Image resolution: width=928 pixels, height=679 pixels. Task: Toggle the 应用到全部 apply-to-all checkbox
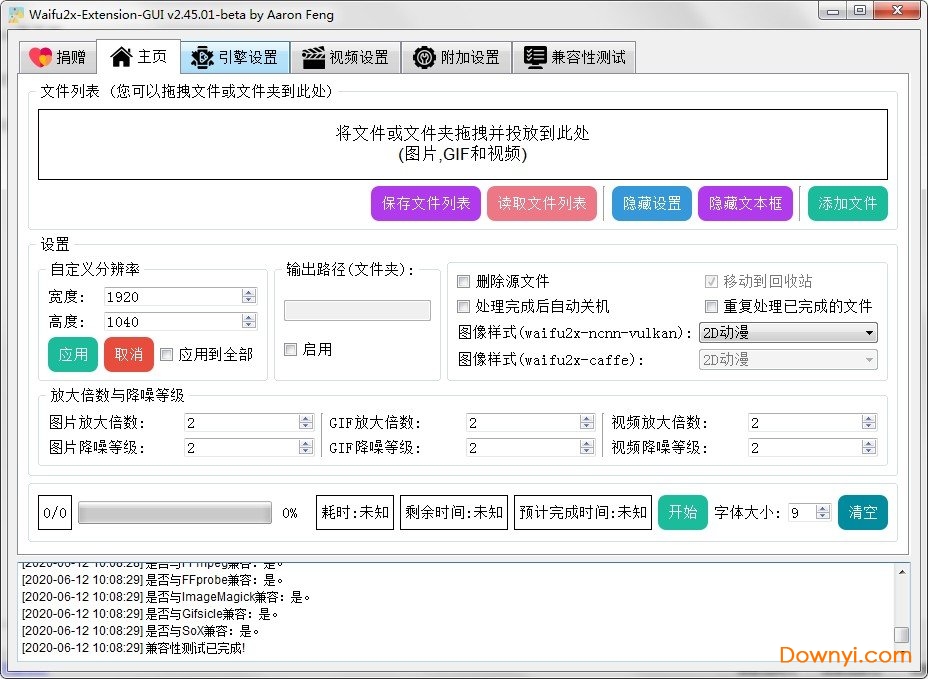coord(166,355)
